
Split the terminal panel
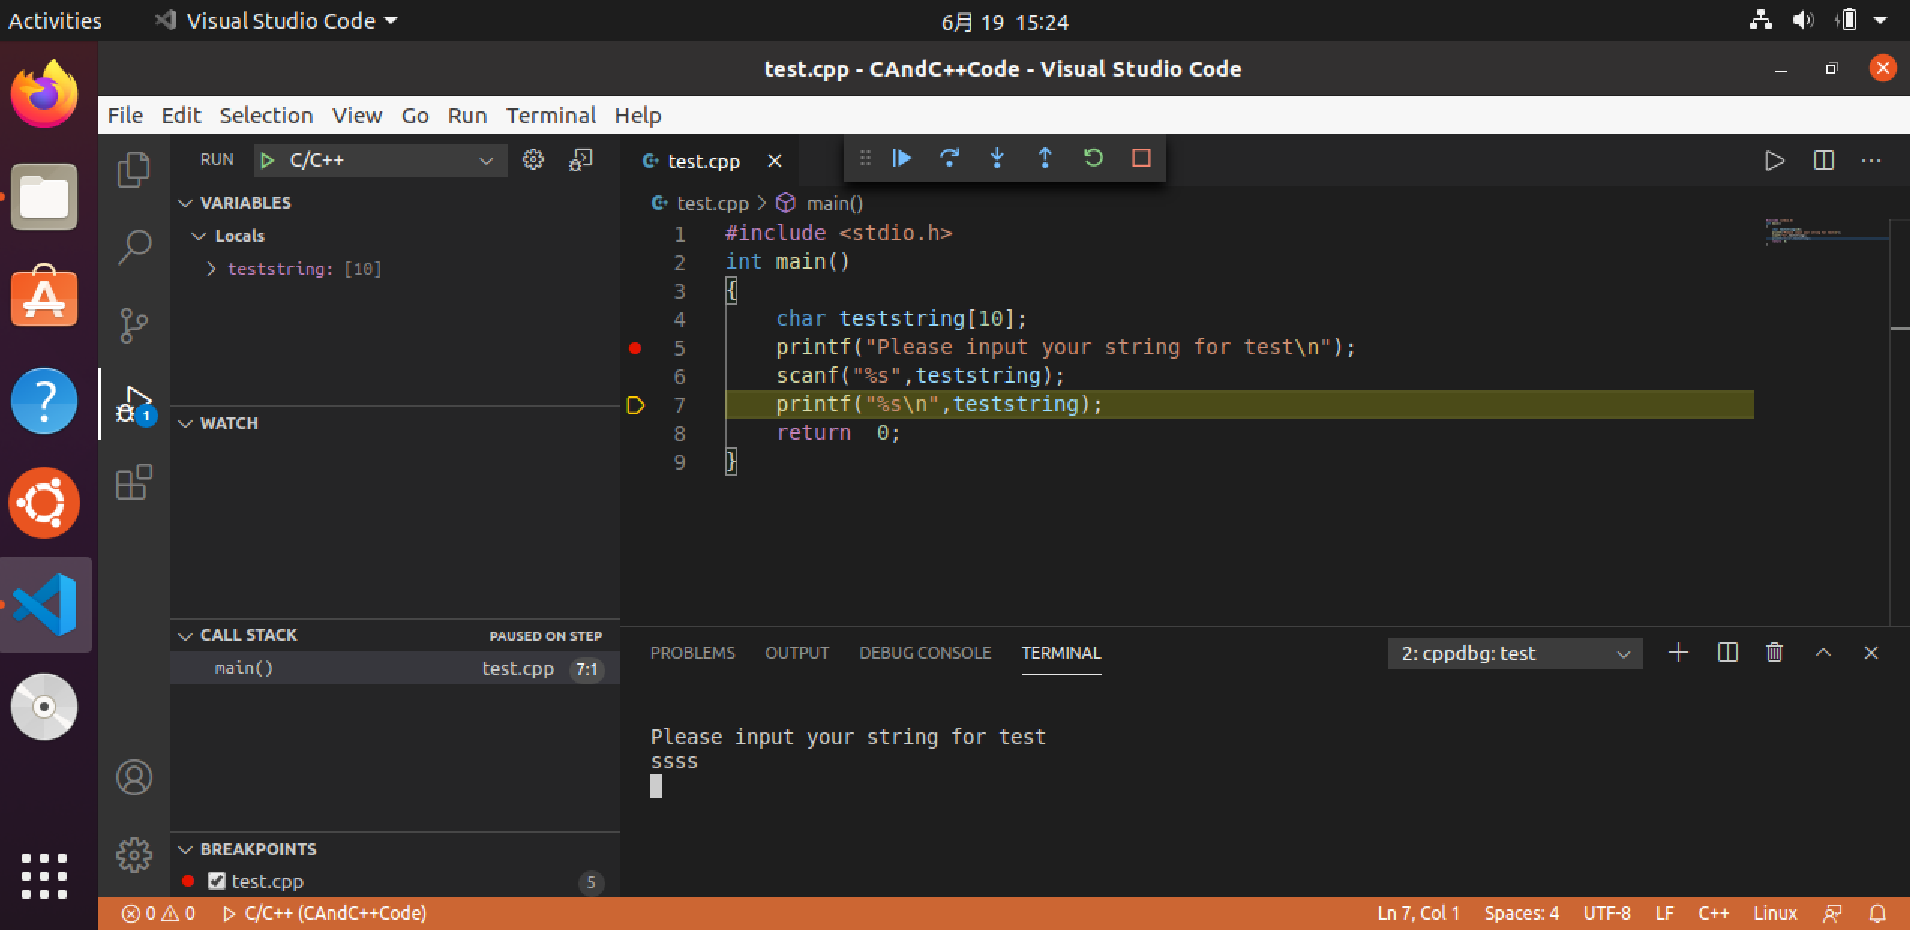1728,653
